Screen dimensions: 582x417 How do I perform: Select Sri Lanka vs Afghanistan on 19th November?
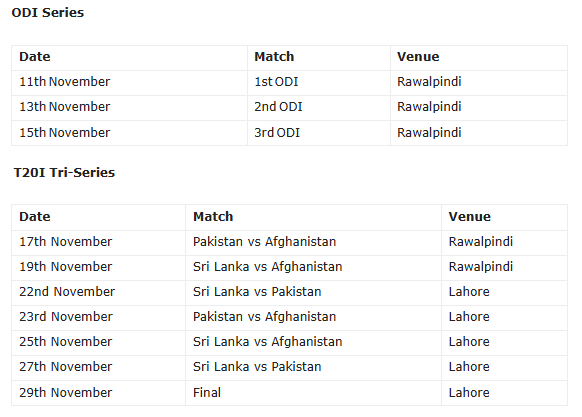pyautogui.click(x=268, y=267)
